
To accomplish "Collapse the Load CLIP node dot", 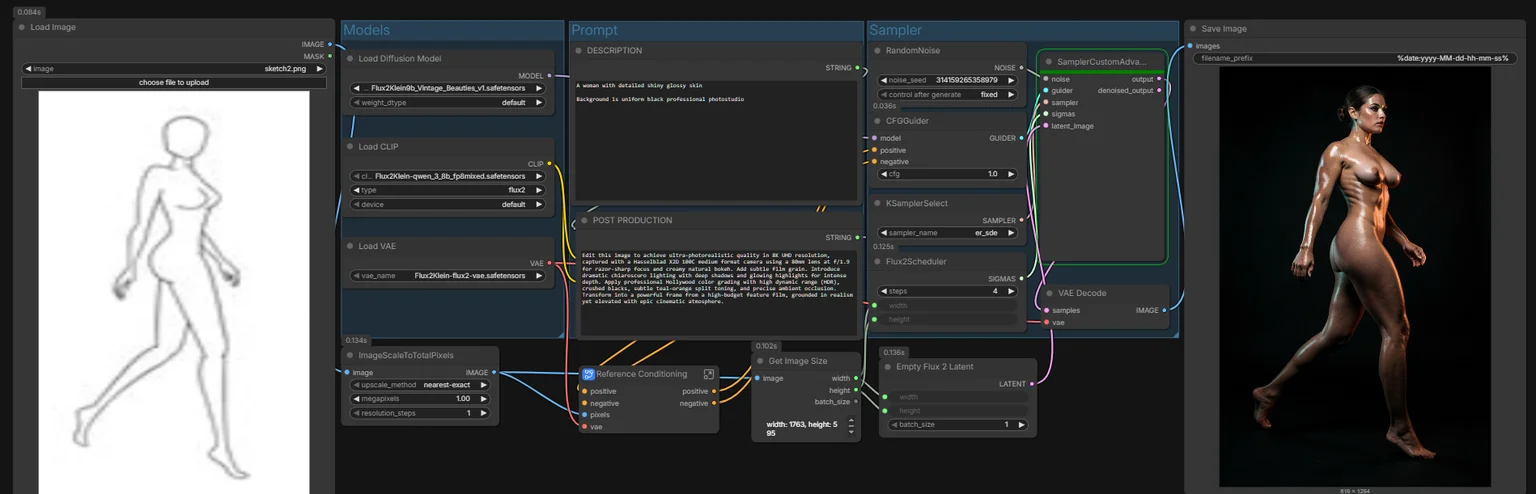I will click(x=350, y=147).
